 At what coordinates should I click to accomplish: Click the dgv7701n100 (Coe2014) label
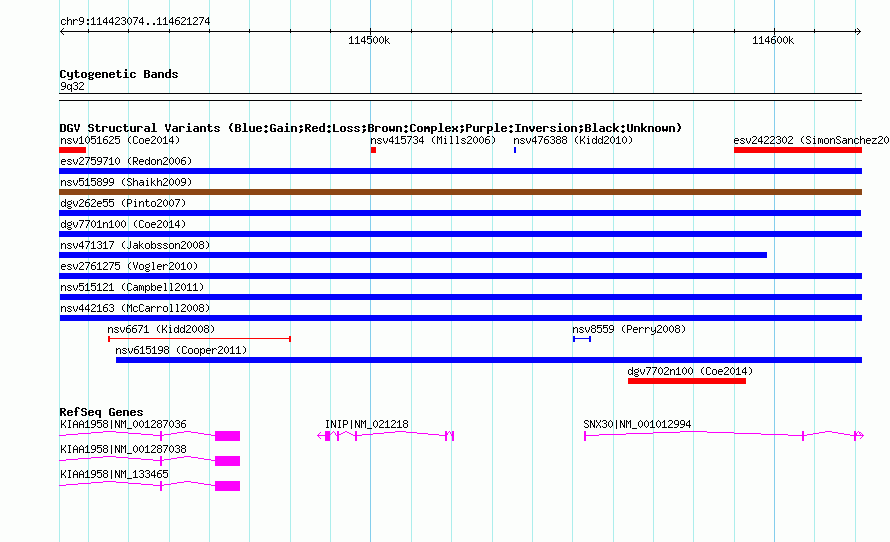(123, 224)
